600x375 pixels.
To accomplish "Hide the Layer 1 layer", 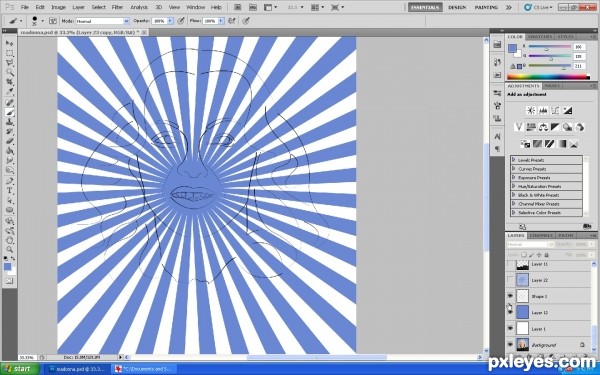I will click(x=510, y=328).
